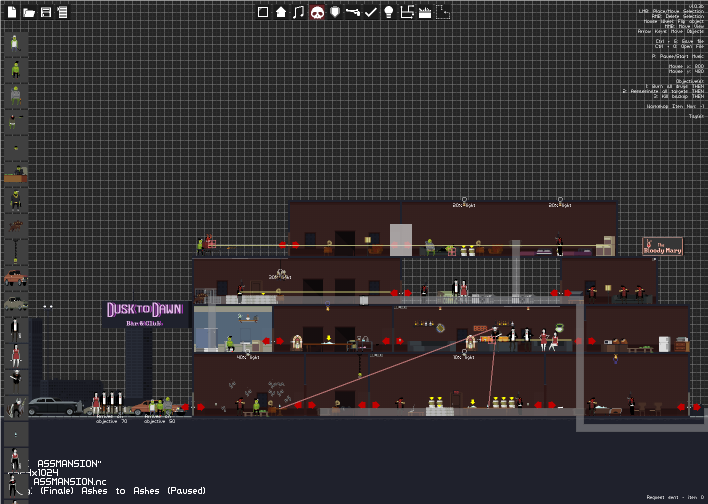Pick the white-shirt zombie from palette
Image resolution: width=708 pixels, height=504 pixels.
[x=15, y=44]
